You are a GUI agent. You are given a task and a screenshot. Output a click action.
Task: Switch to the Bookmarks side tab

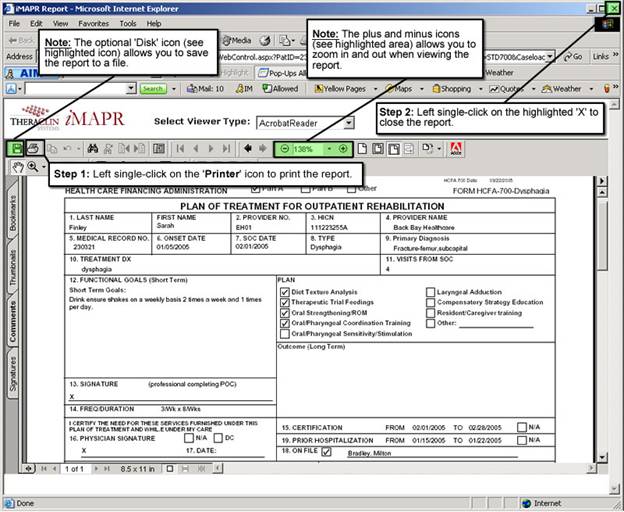(x=12, y=214)
